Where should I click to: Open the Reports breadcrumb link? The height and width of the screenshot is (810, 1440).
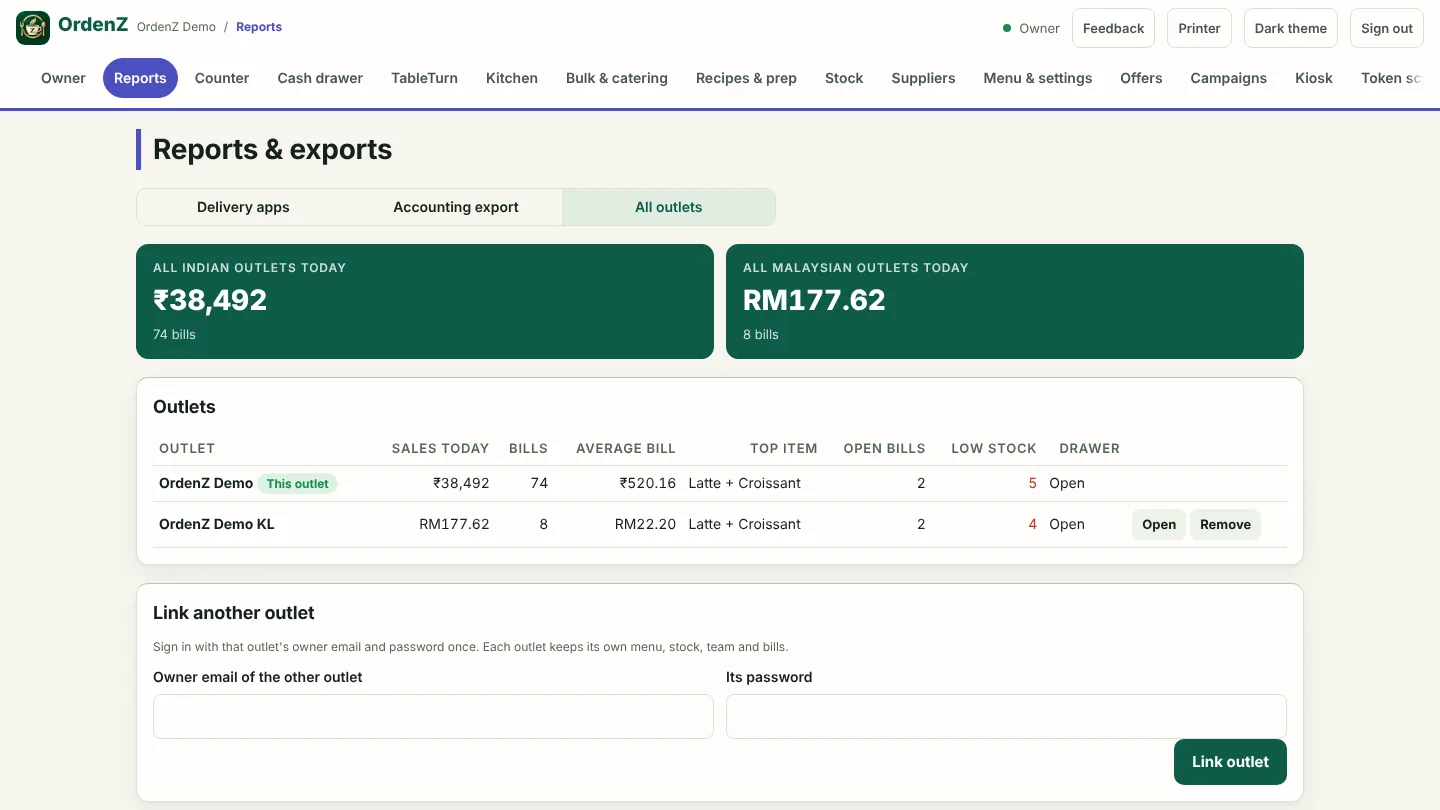tap(259, 27)
